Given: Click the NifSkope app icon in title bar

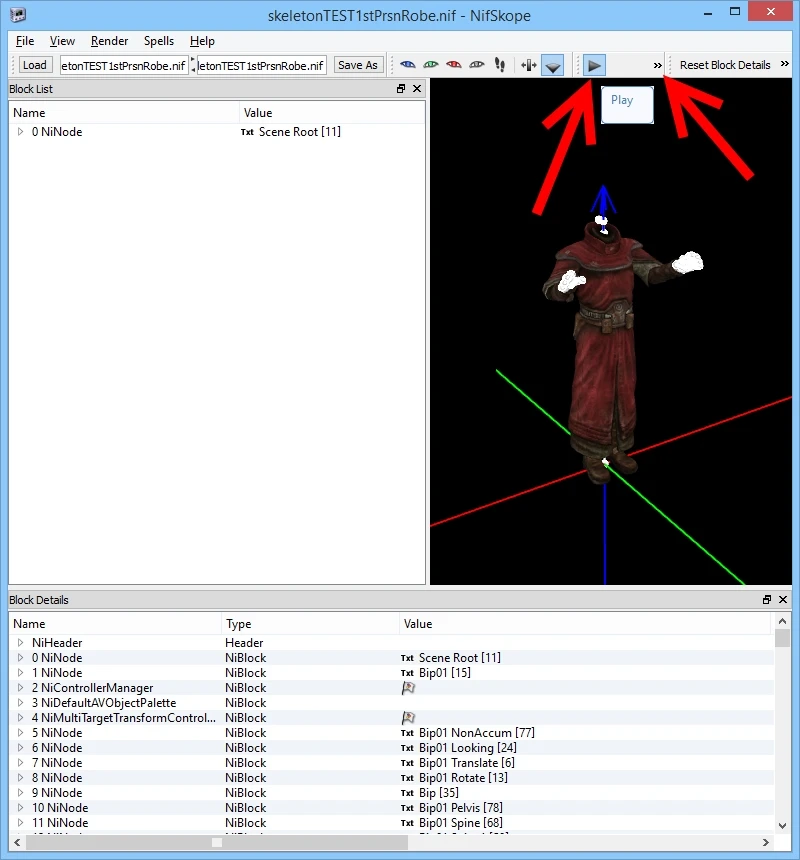Looking at the screenshot, I should tap(18, 14).
